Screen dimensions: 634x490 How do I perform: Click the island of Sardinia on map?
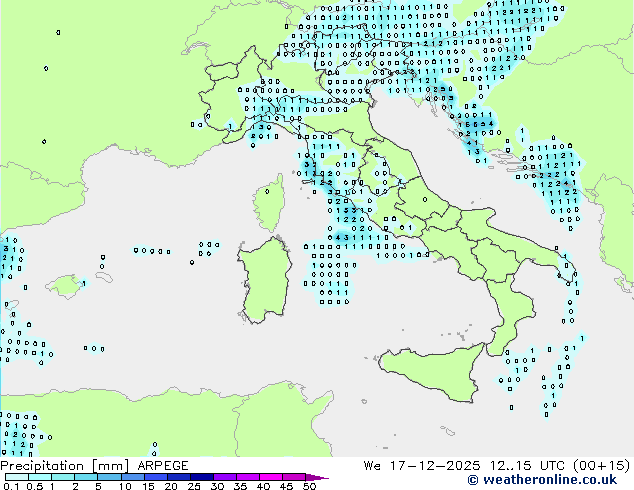pos(265,280)
